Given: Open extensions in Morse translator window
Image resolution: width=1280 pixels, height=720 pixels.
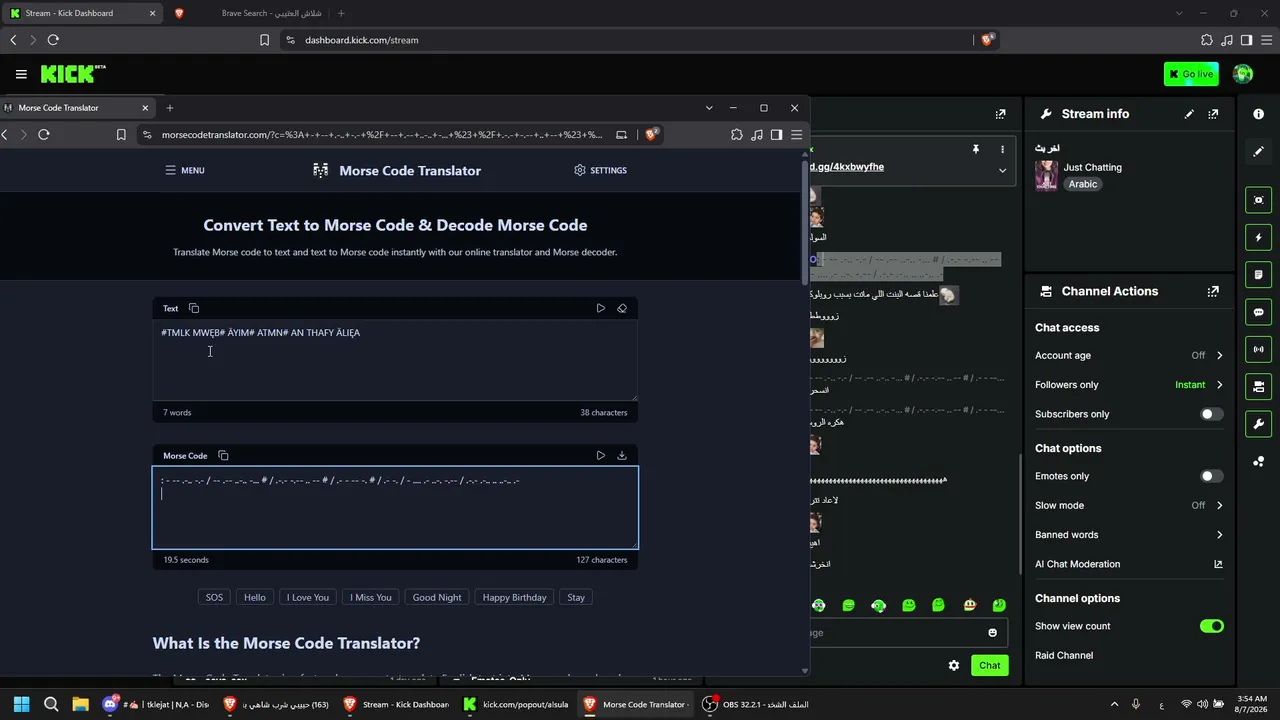Looking at the screenshot, I should [x=737, y=134].
